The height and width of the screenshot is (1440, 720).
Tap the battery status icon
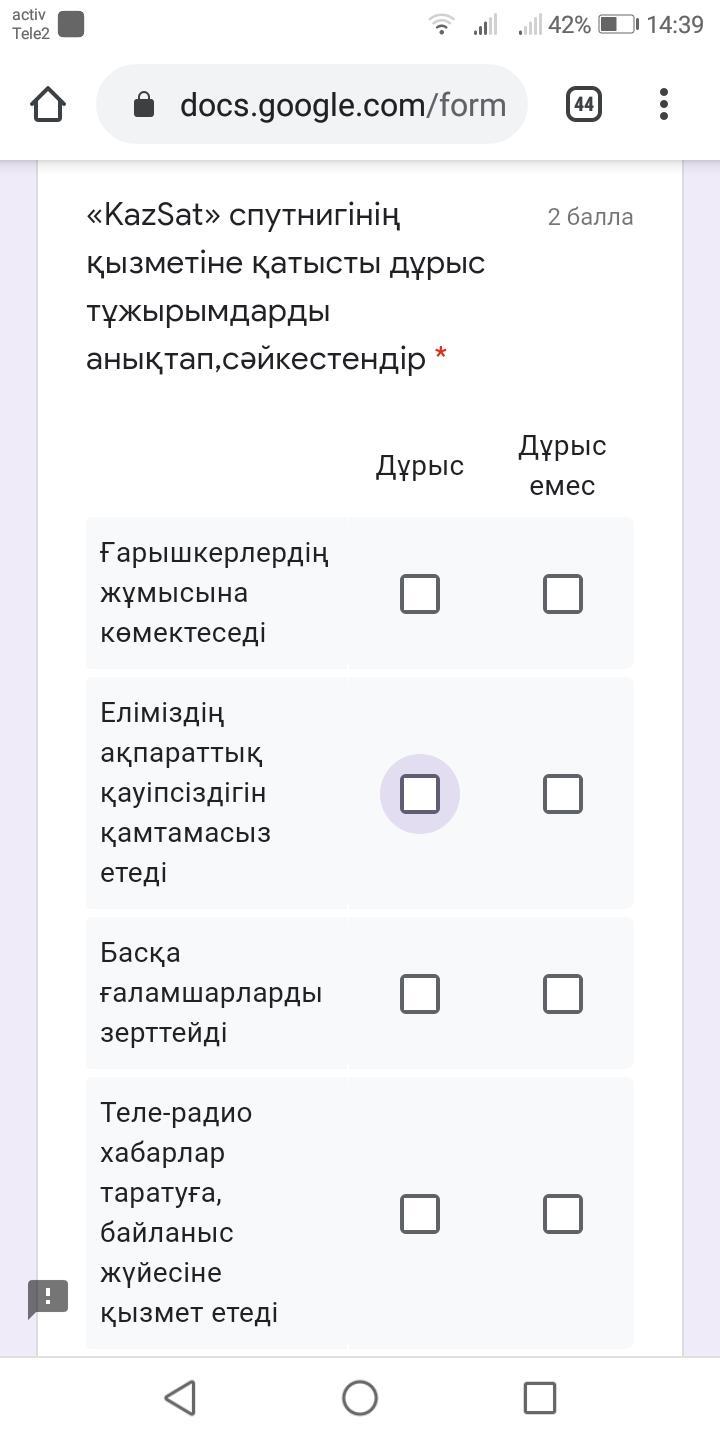point(617,25)
